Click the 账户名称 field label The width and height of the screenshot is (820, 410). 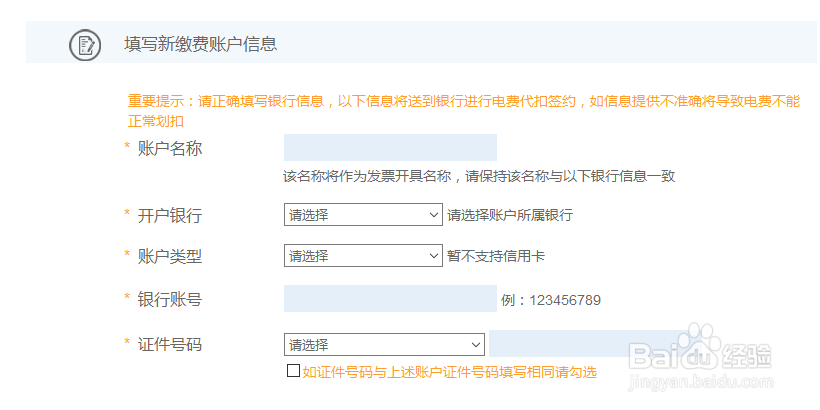point(170,149)
